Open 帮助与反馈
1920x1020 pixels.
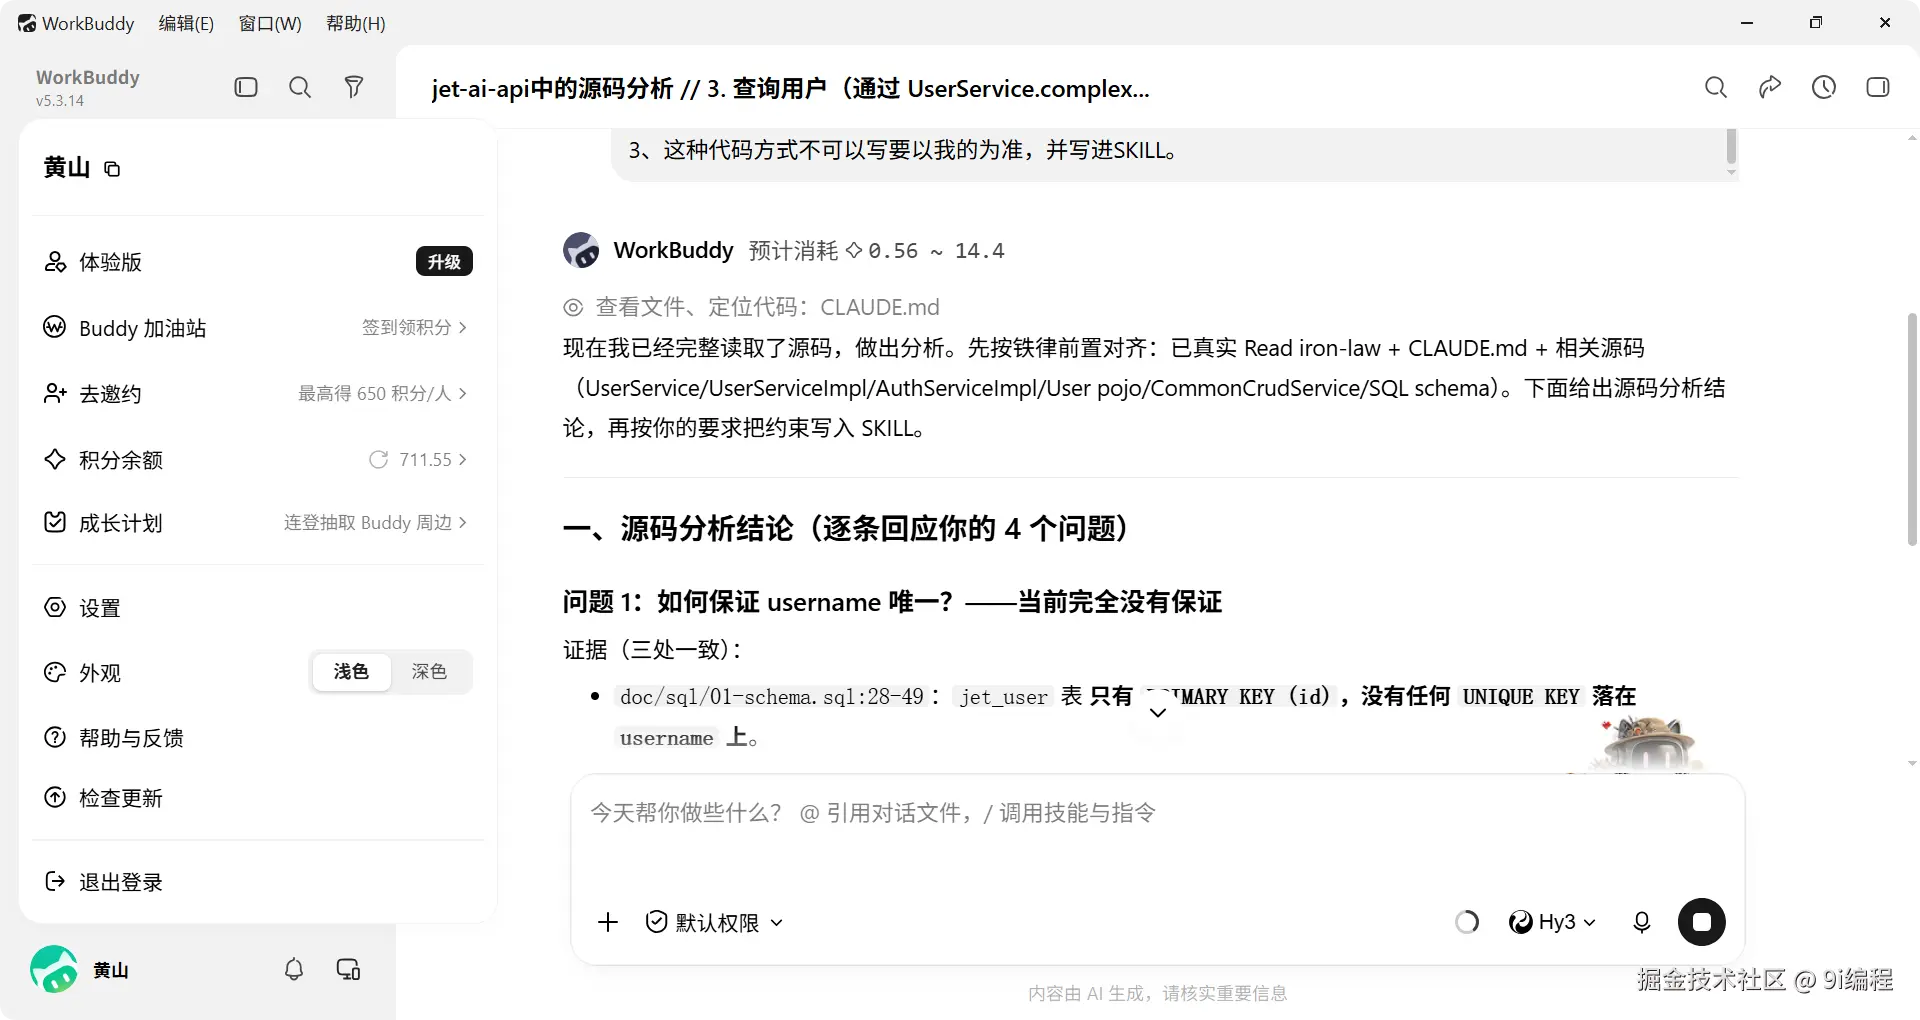coord(257,738)
